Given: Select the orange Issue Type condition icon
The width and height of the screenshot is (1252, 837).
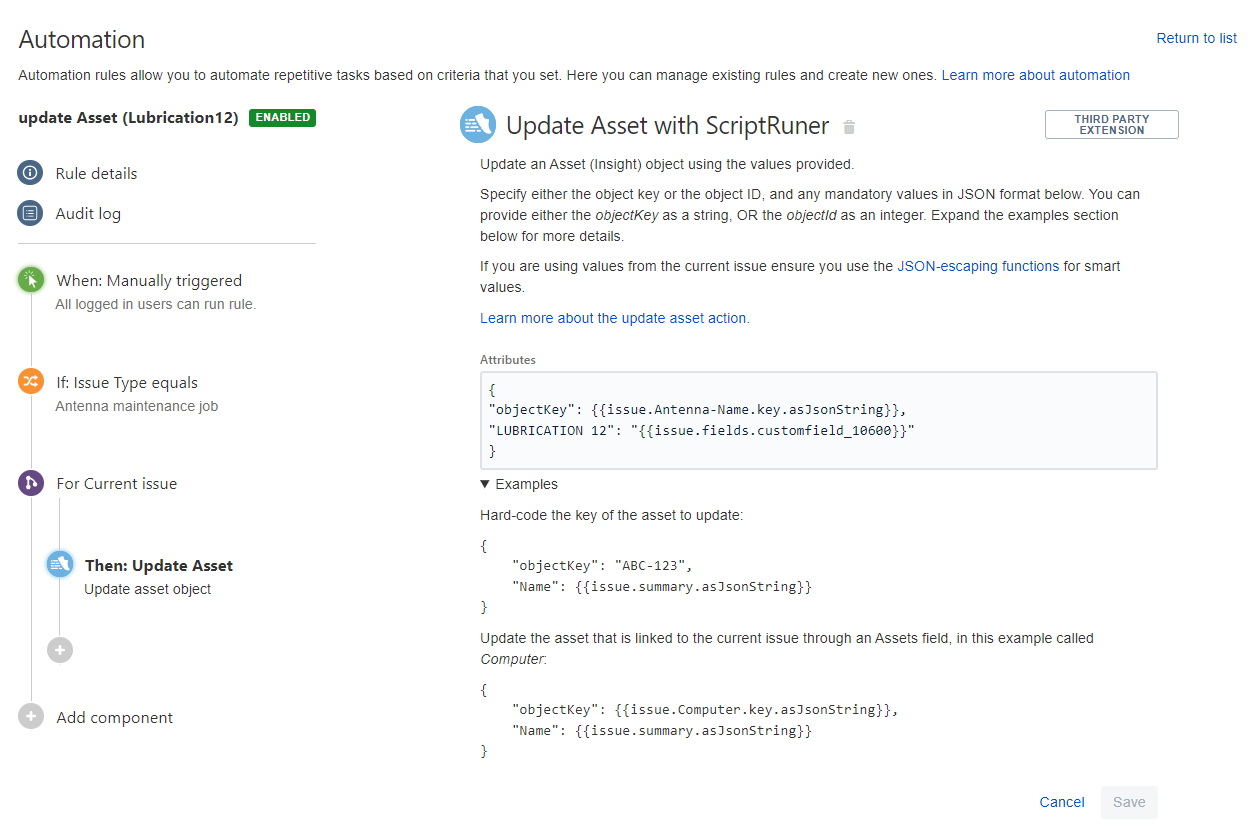Looking at the screenshot, I should pos(30,382).
